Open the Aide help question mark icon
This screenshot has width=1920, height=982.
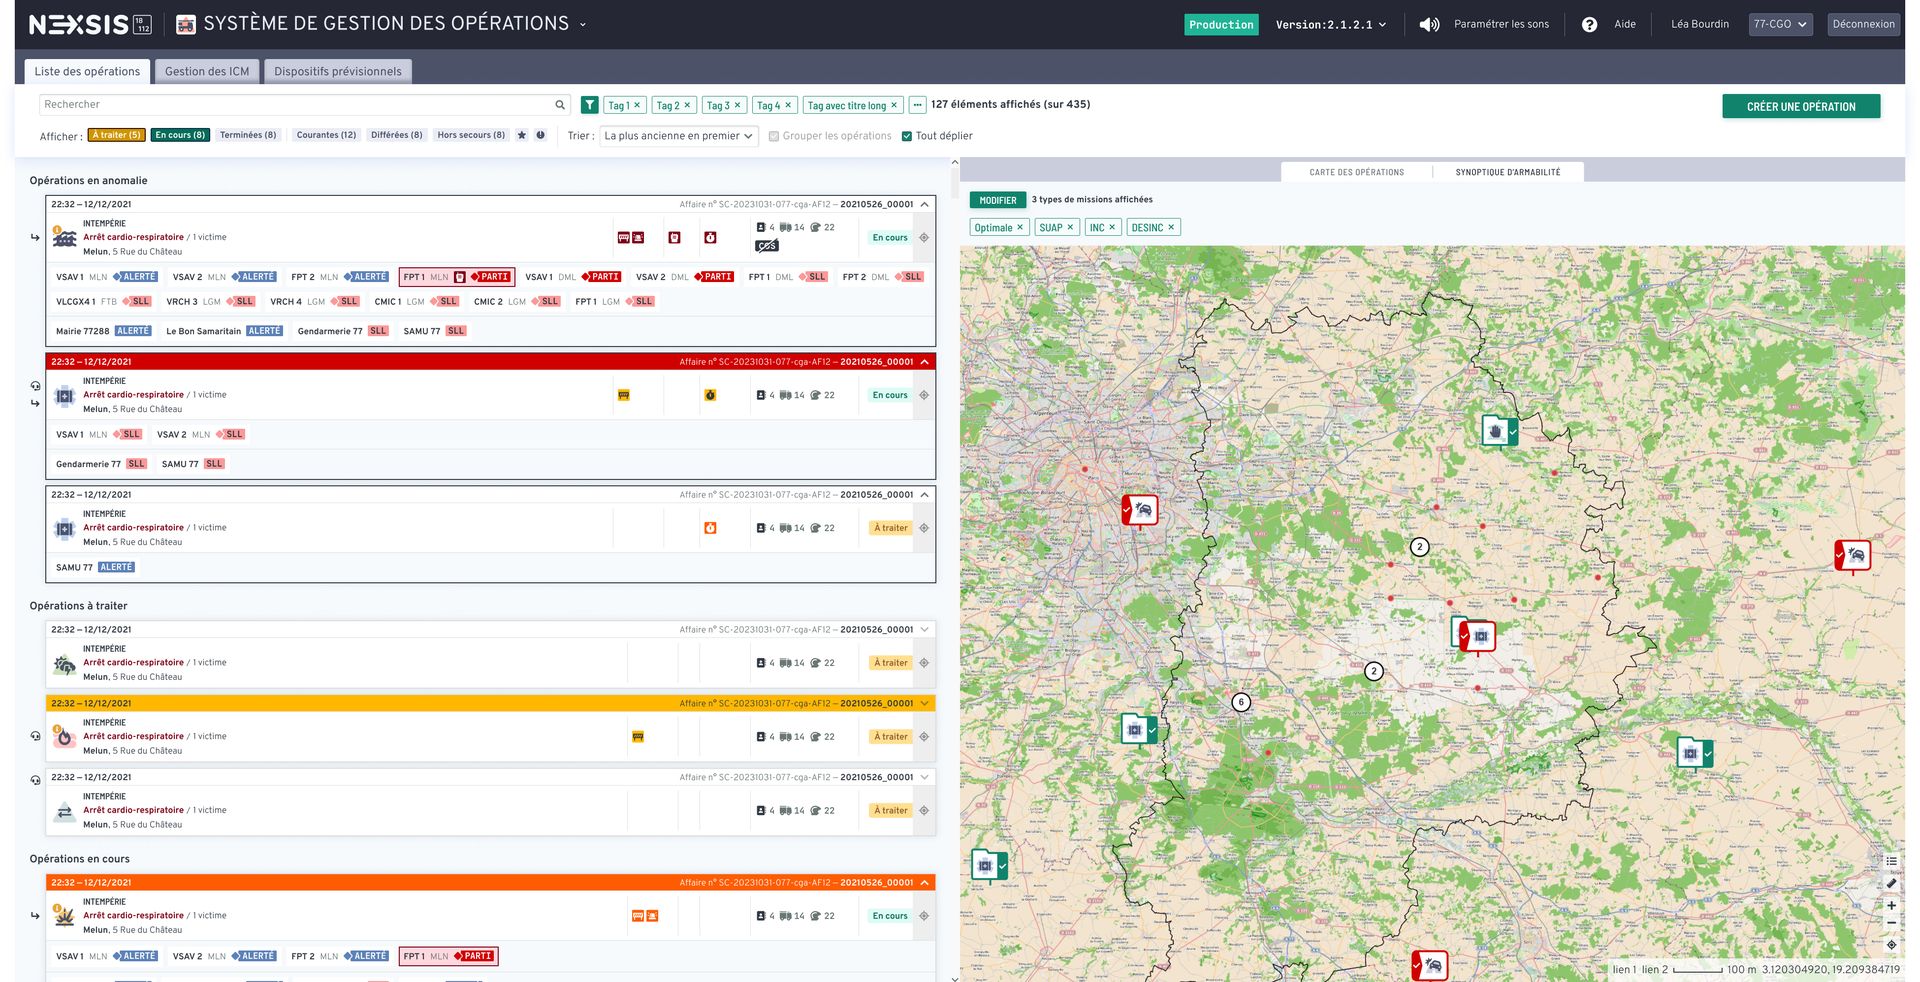click(1589, 25)
